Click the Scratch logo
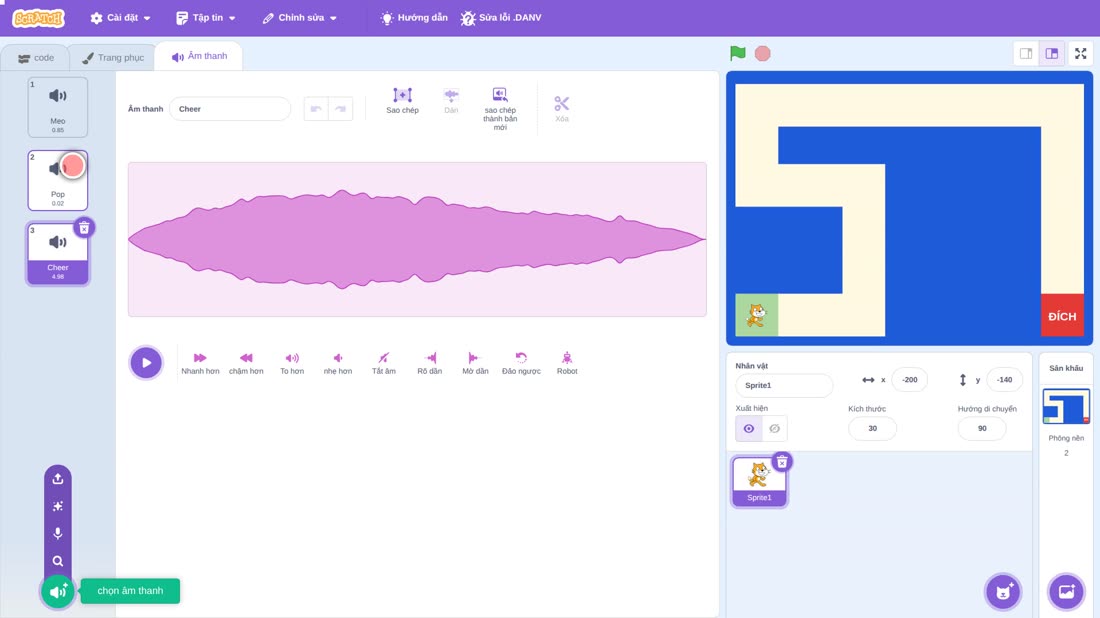1100x618 pixels. [39, 18]
